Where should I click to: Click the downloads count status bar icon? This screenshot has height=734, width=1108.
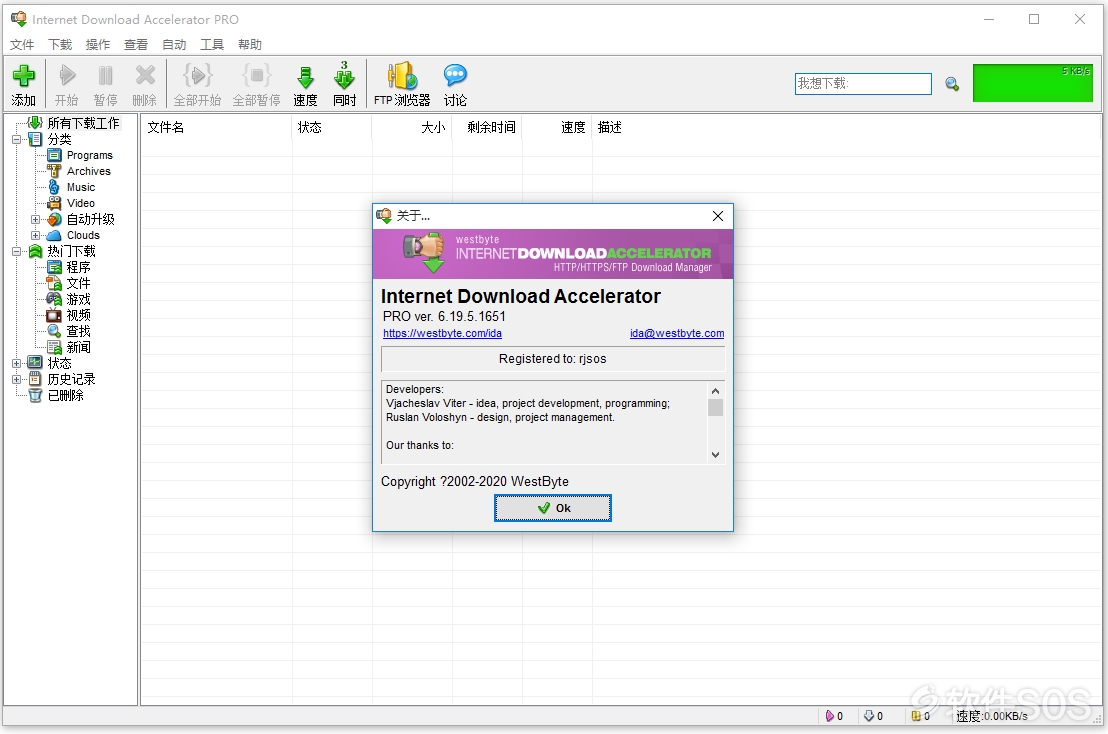click(869, 716)
